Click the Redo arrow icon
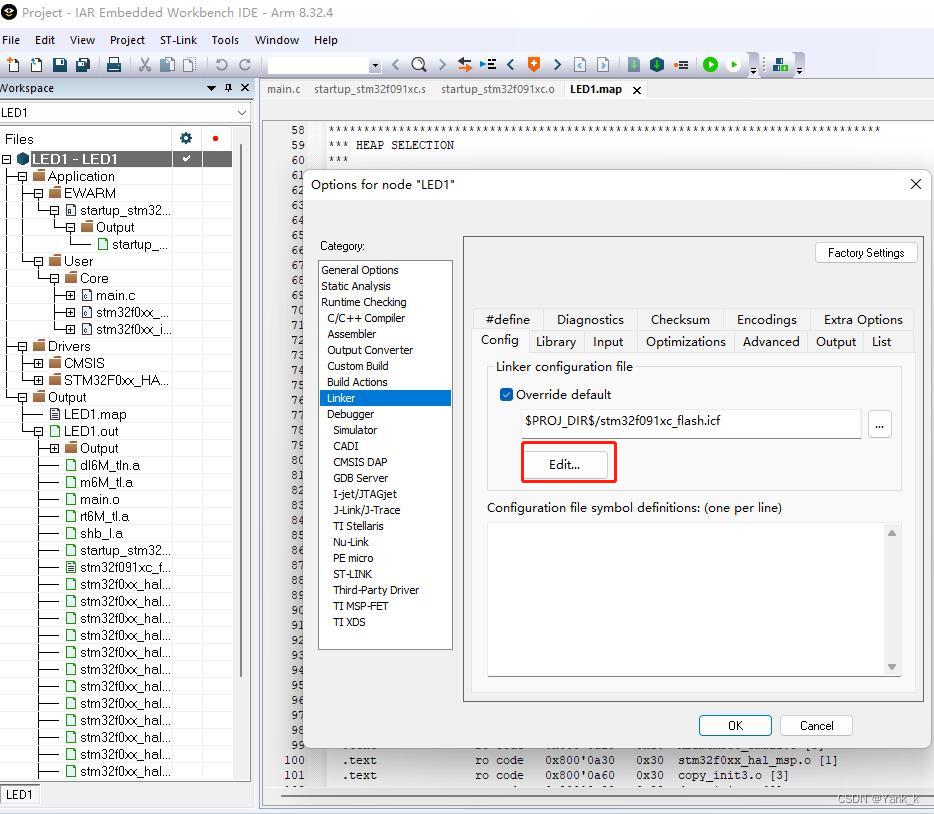 [245, 64]
